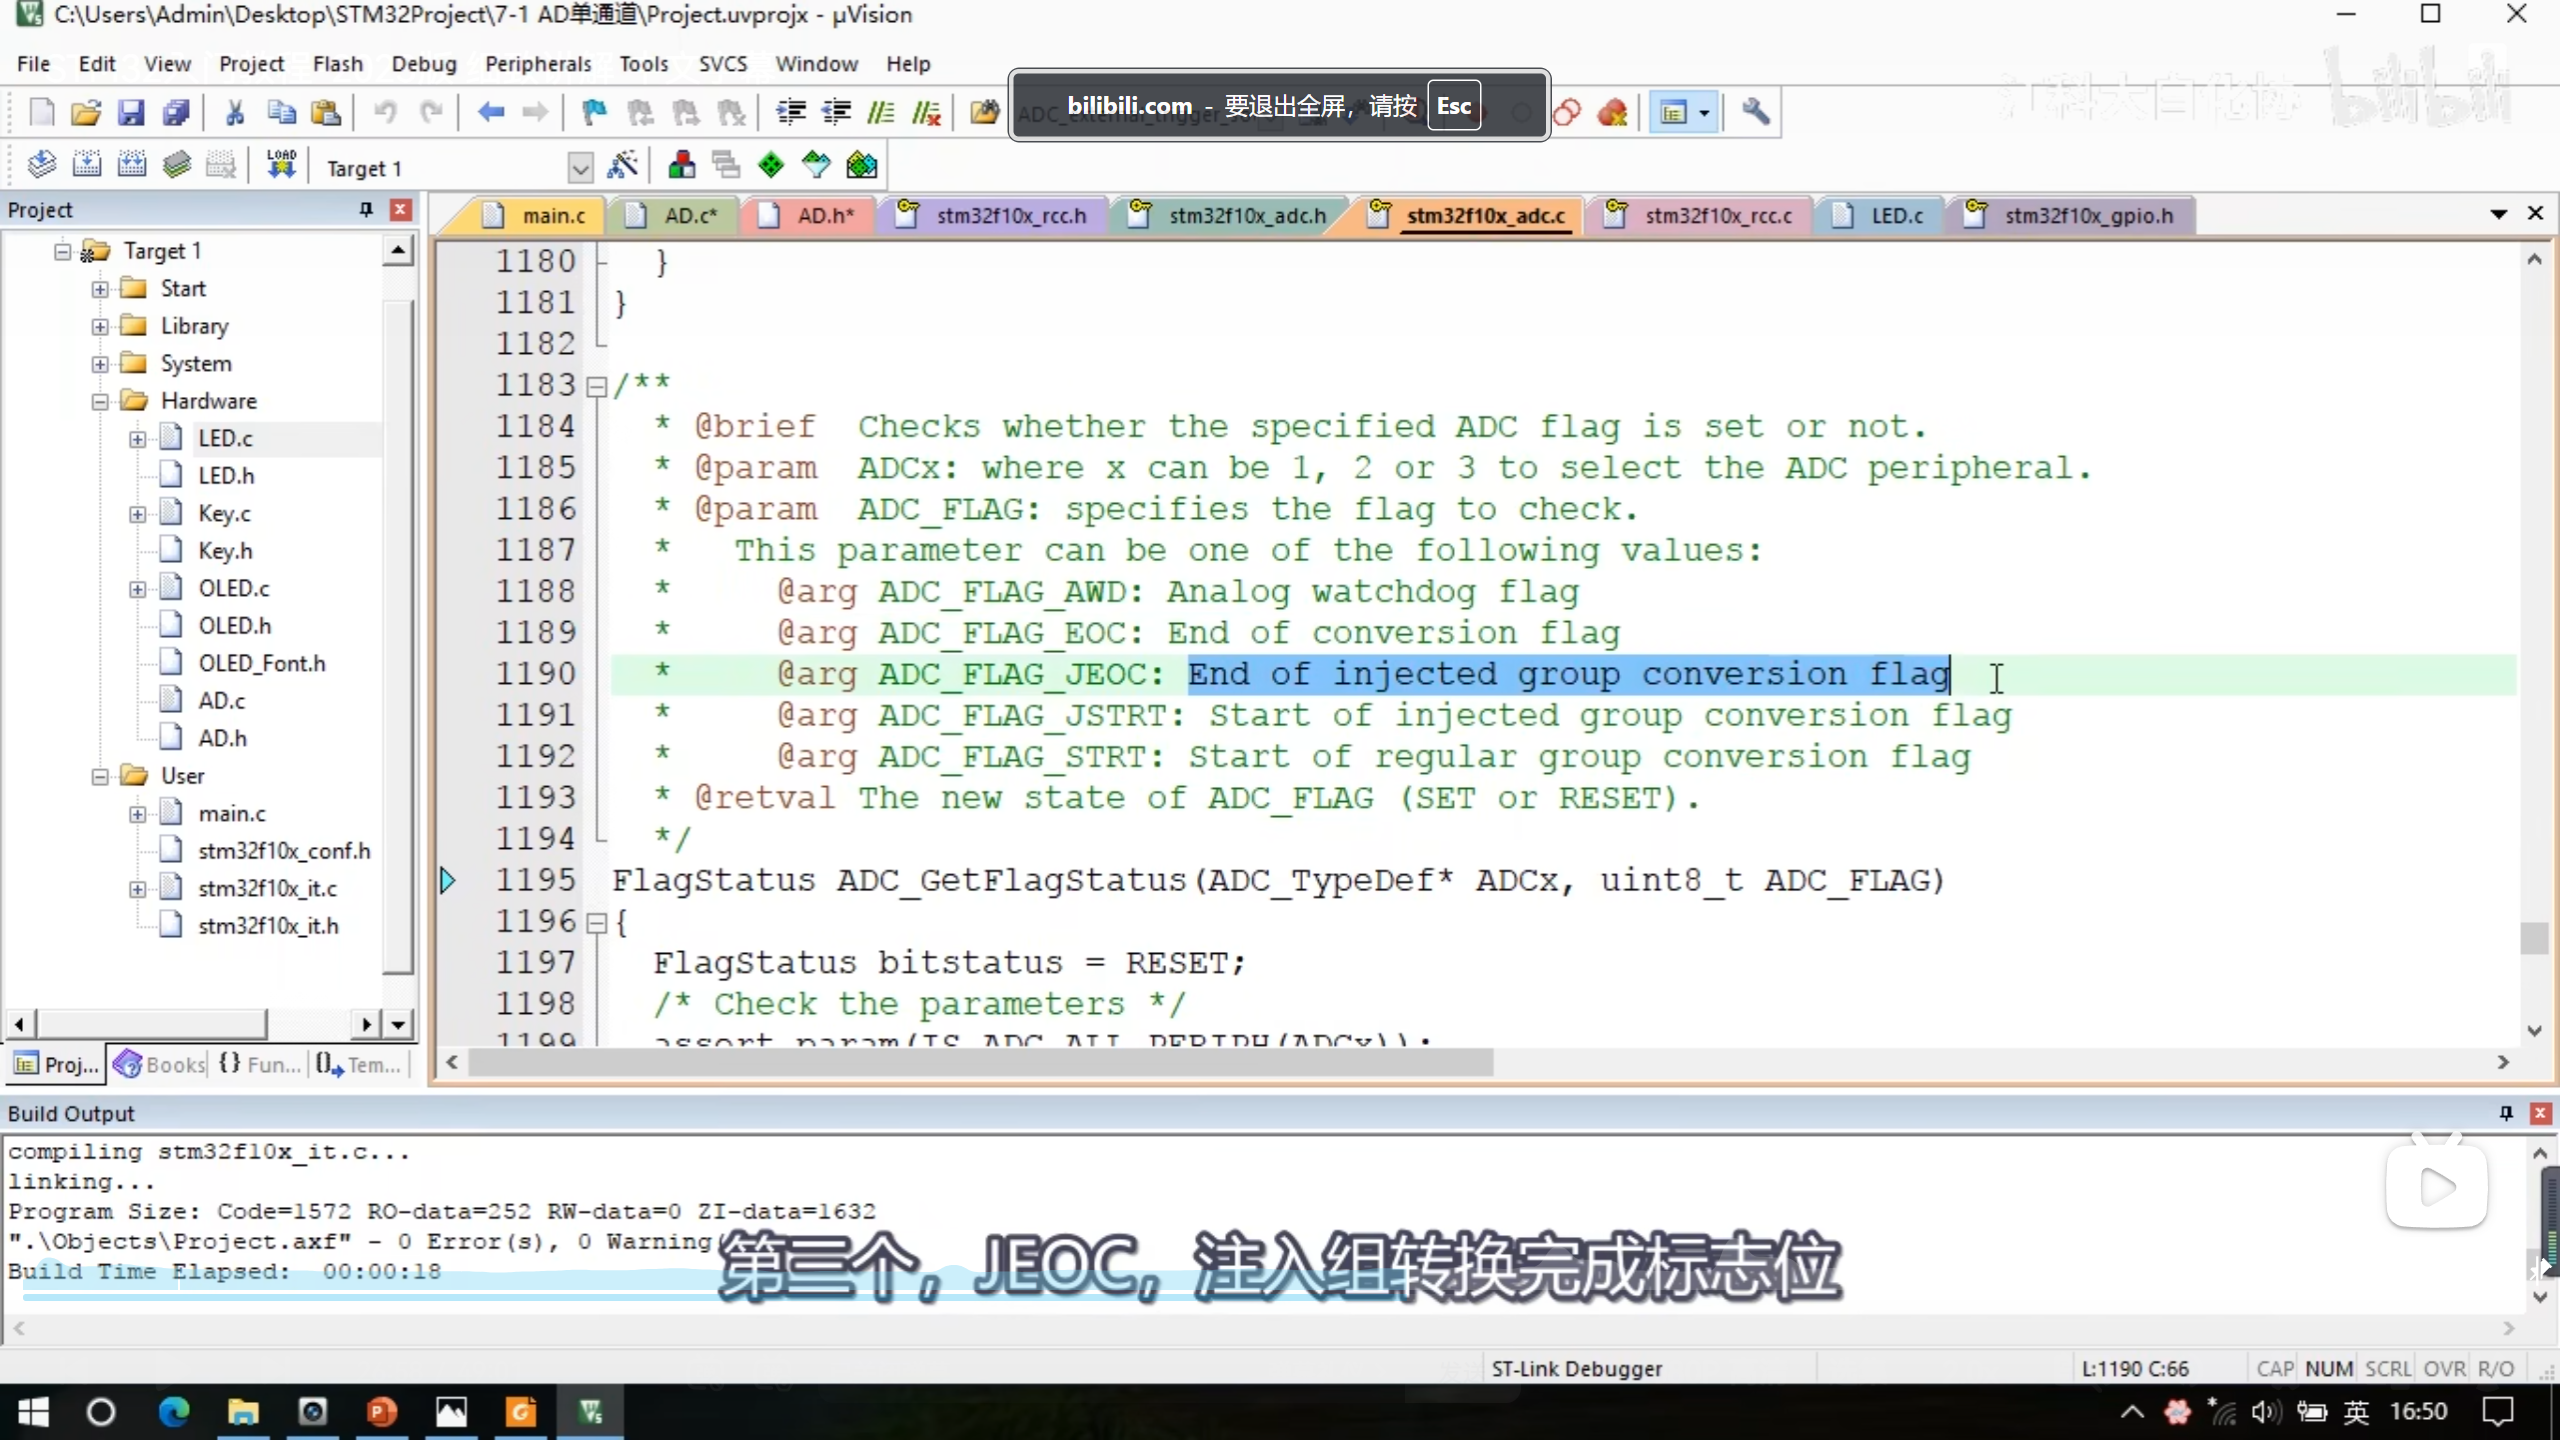
Task: Open Edge browser from taskbar
Action: (173, 1412)
